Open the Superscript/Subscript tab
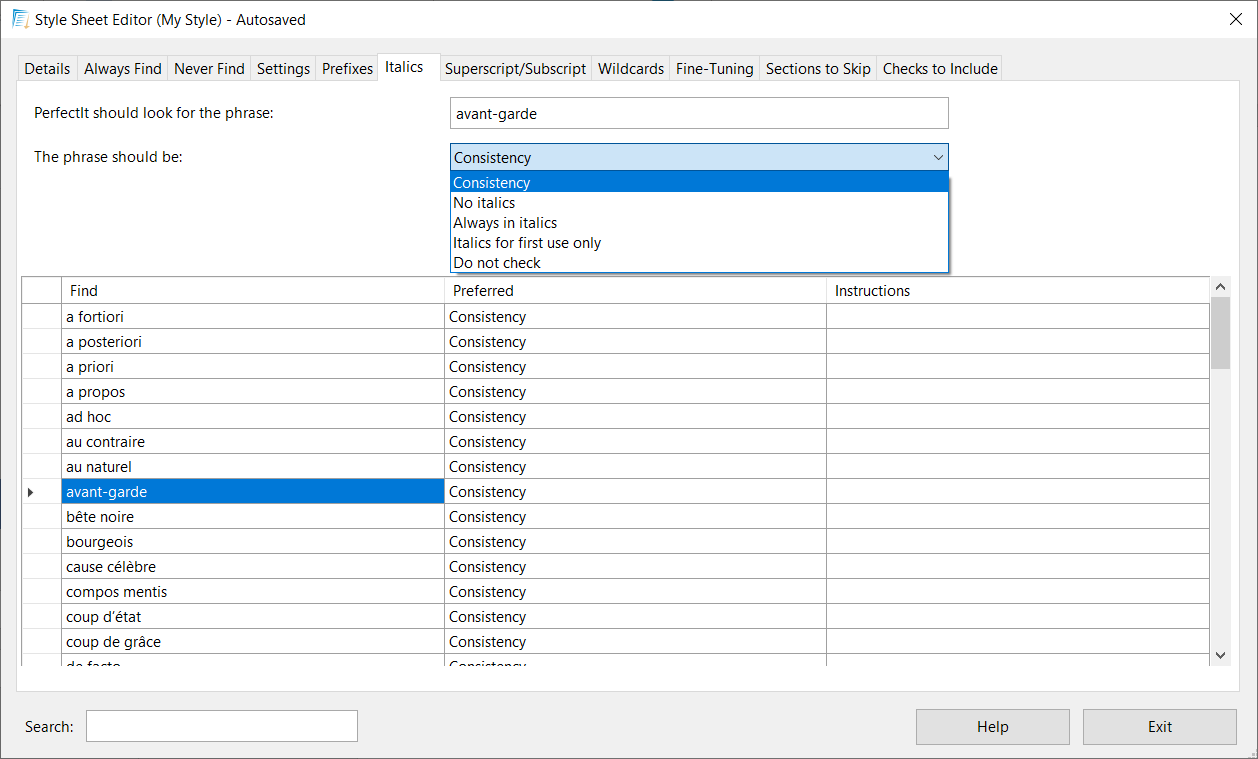 click(515, 69)
